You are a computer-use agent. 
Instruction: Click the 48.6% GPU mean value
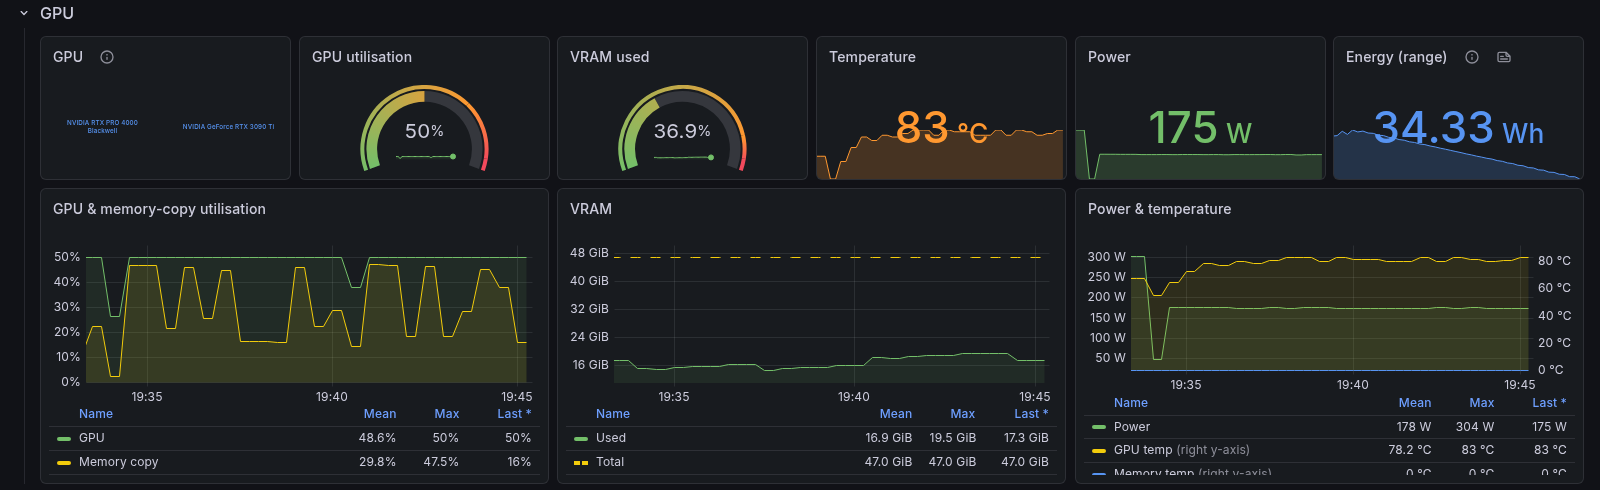[377, 438]
